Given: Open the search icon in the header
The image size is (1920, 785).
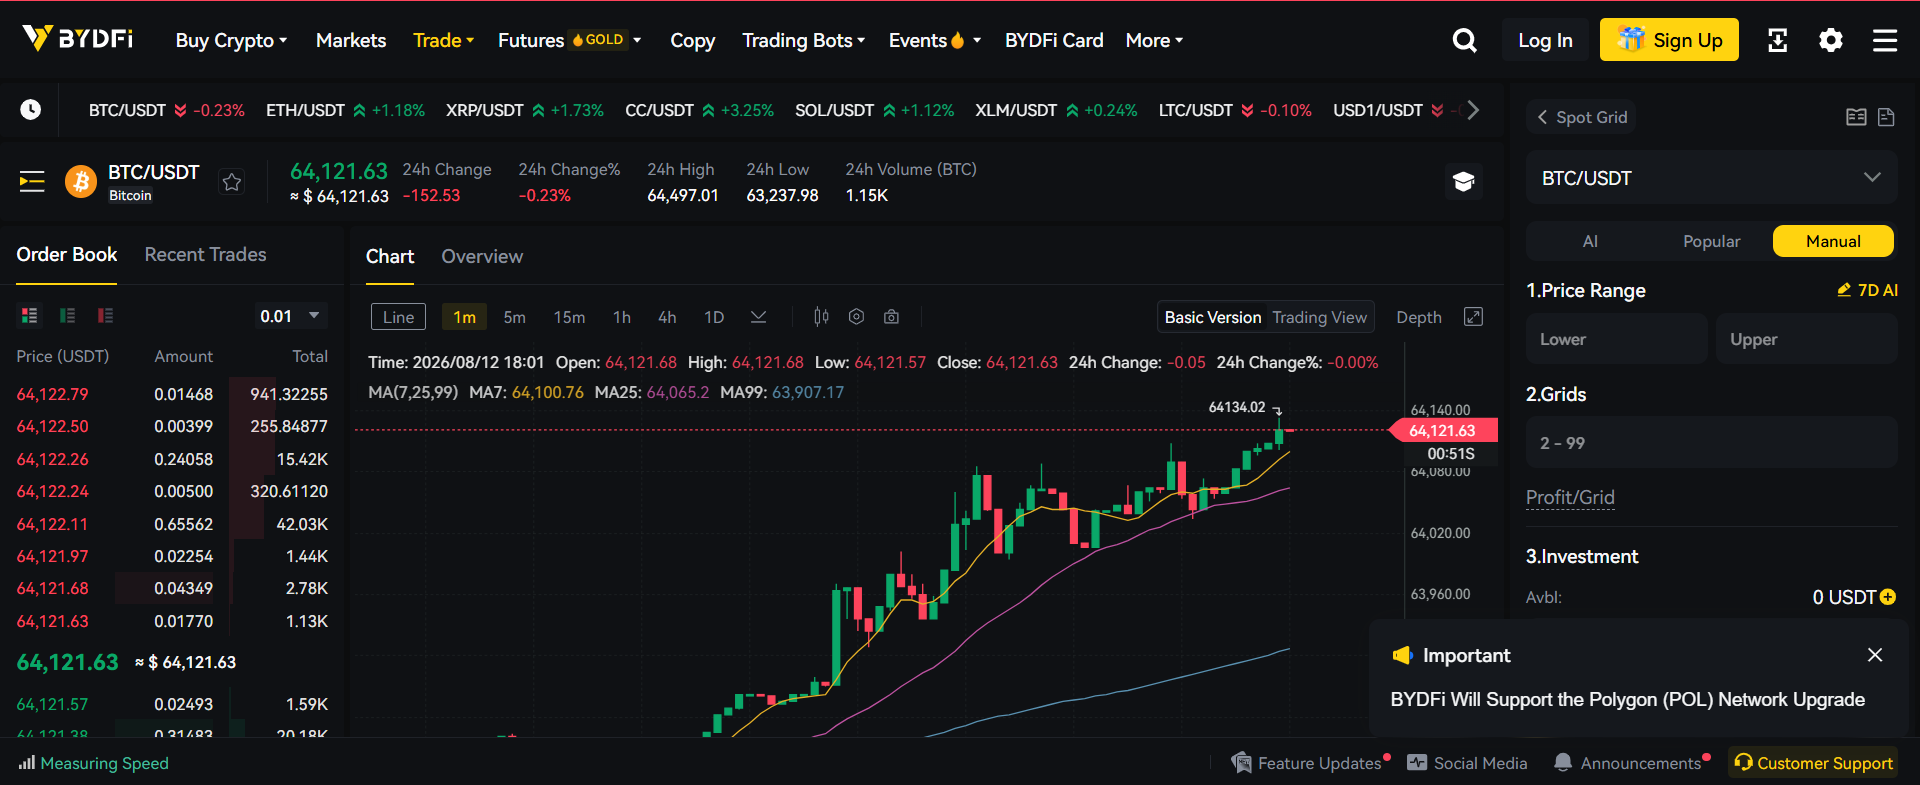Looking at the screenshot, I should (x=1464, y=40).
